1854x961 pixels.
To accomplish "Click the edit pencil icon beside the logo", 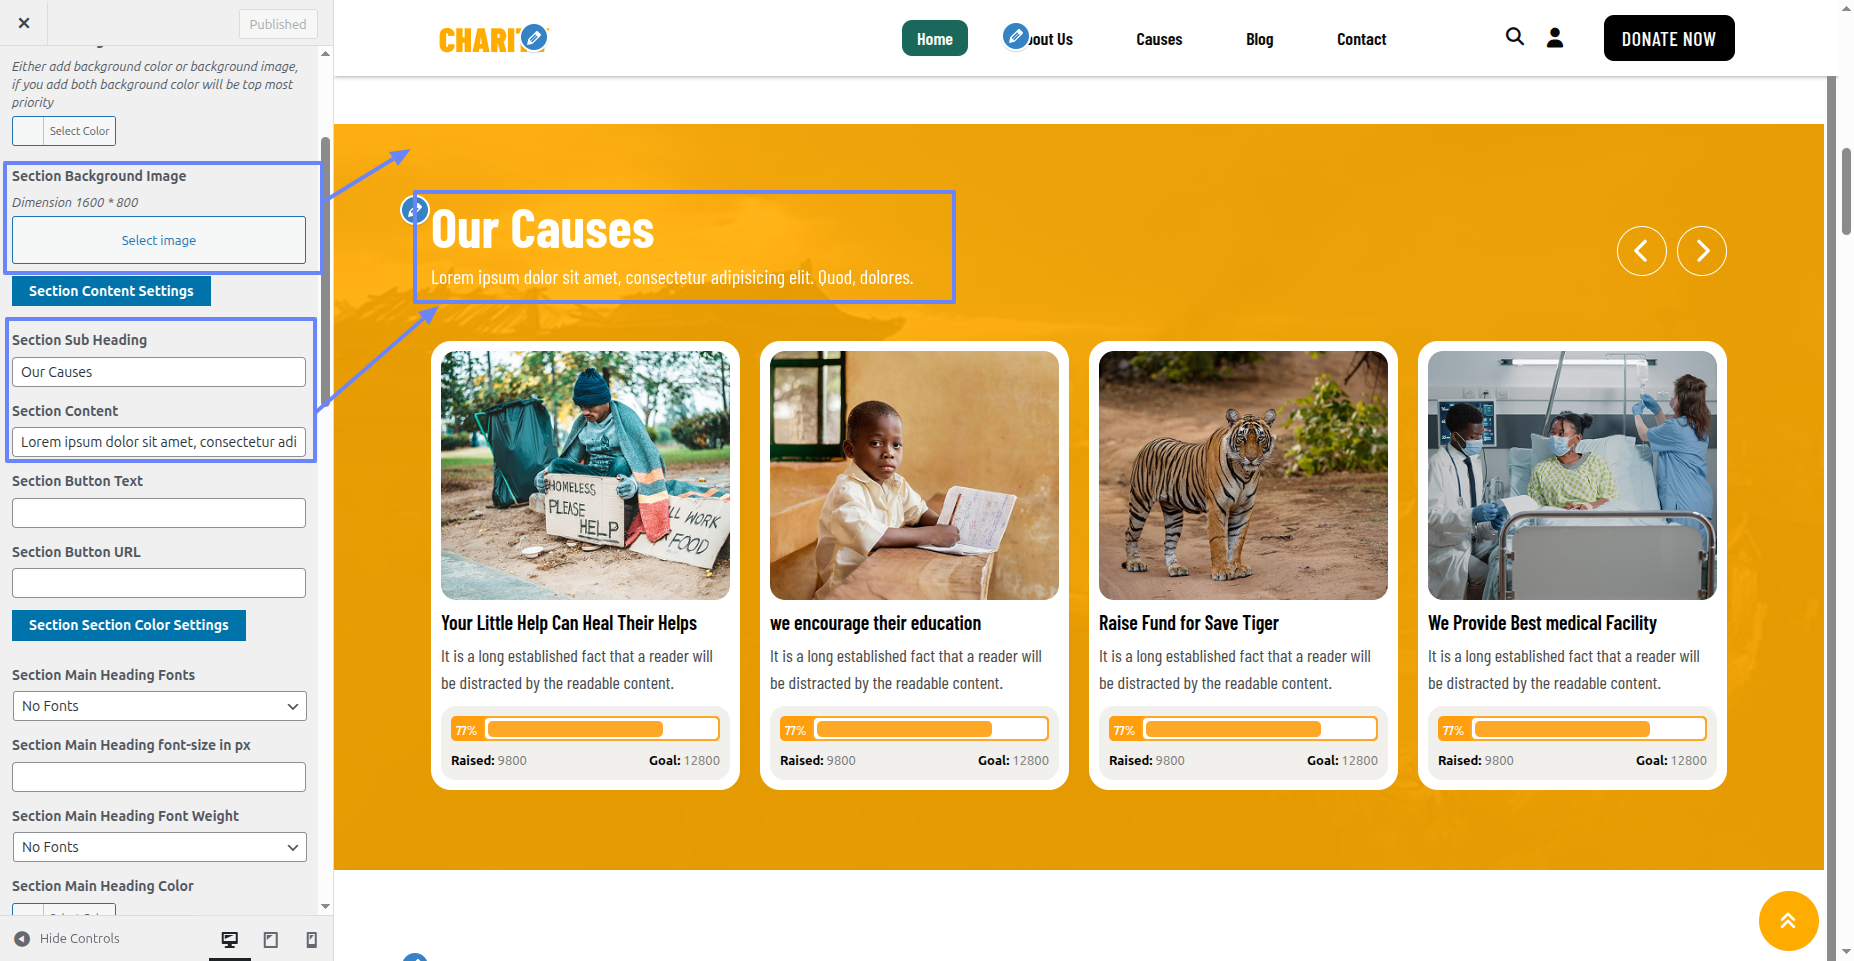I will click(535, 38).
